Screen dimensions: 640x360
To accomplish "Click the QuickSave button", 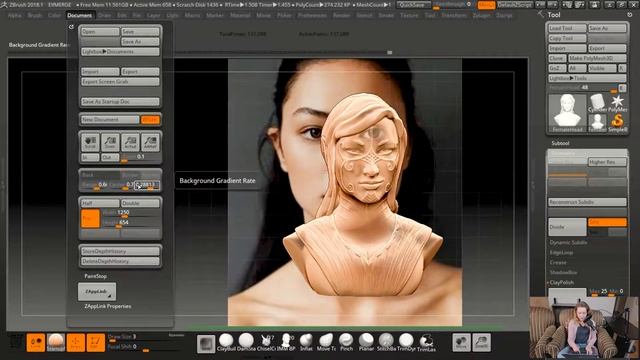I will coord(413,5).
